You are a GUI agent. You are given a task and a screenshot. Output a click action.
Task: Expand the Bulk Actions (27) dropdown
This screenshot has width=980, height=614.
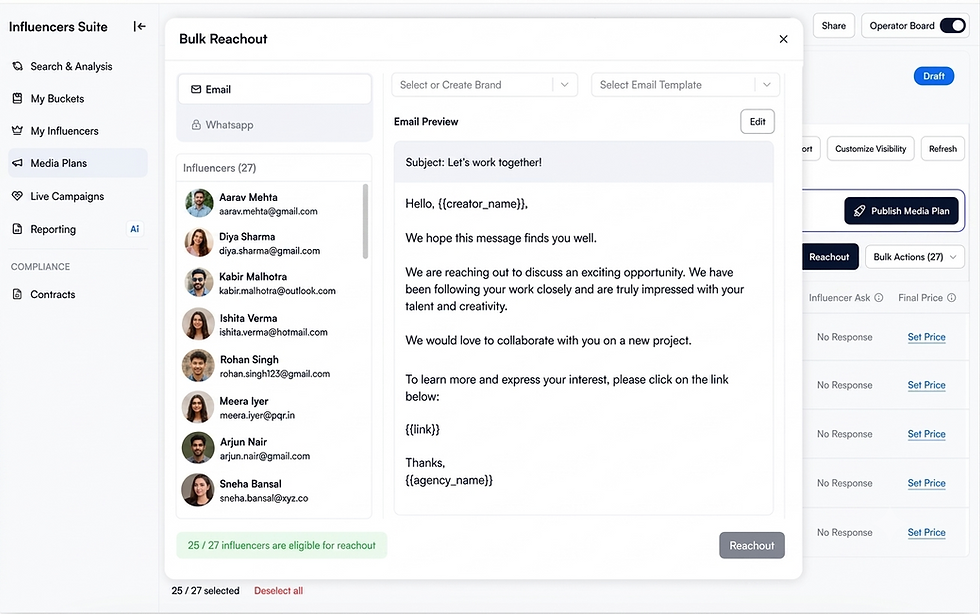[914, 257]
